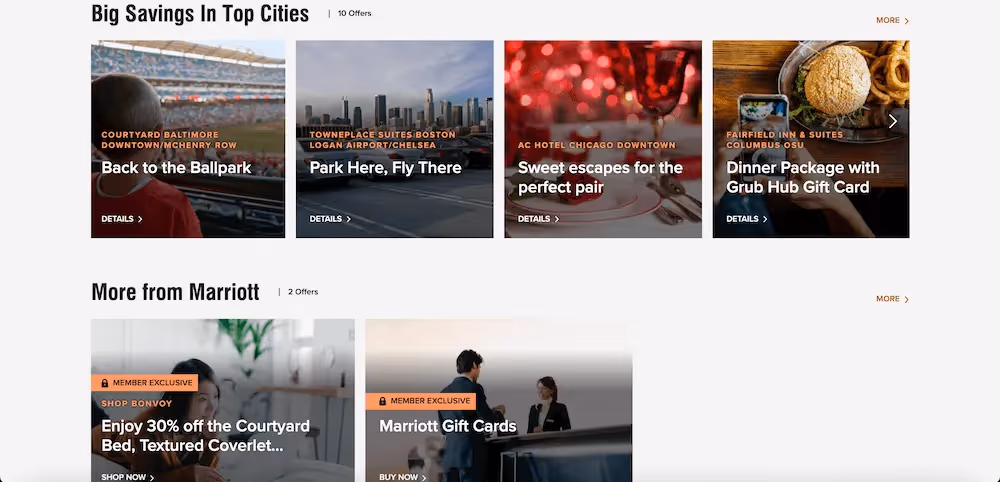1000x482 pixels.
Task: Open DETAILS for Back to the Ballpark
Action: (122, 219)
